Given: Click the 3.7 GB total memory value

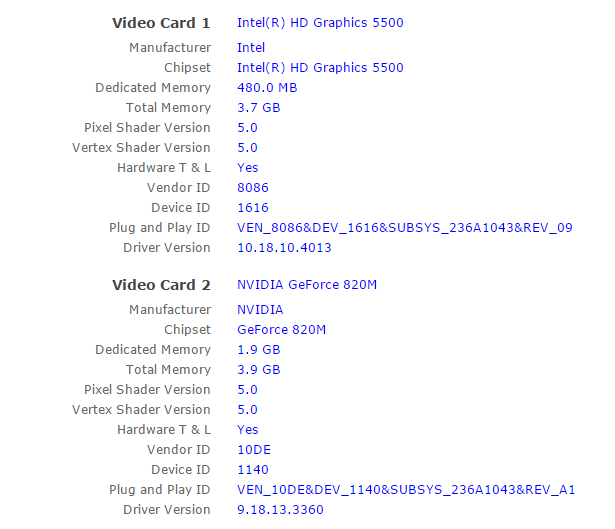Looking at the screenshot, I should click(259, 107).
